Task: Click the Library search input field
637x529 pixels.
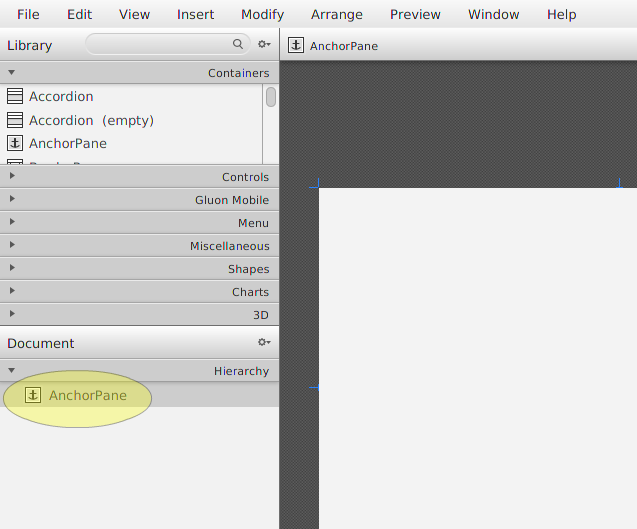Action: point(158,44)
